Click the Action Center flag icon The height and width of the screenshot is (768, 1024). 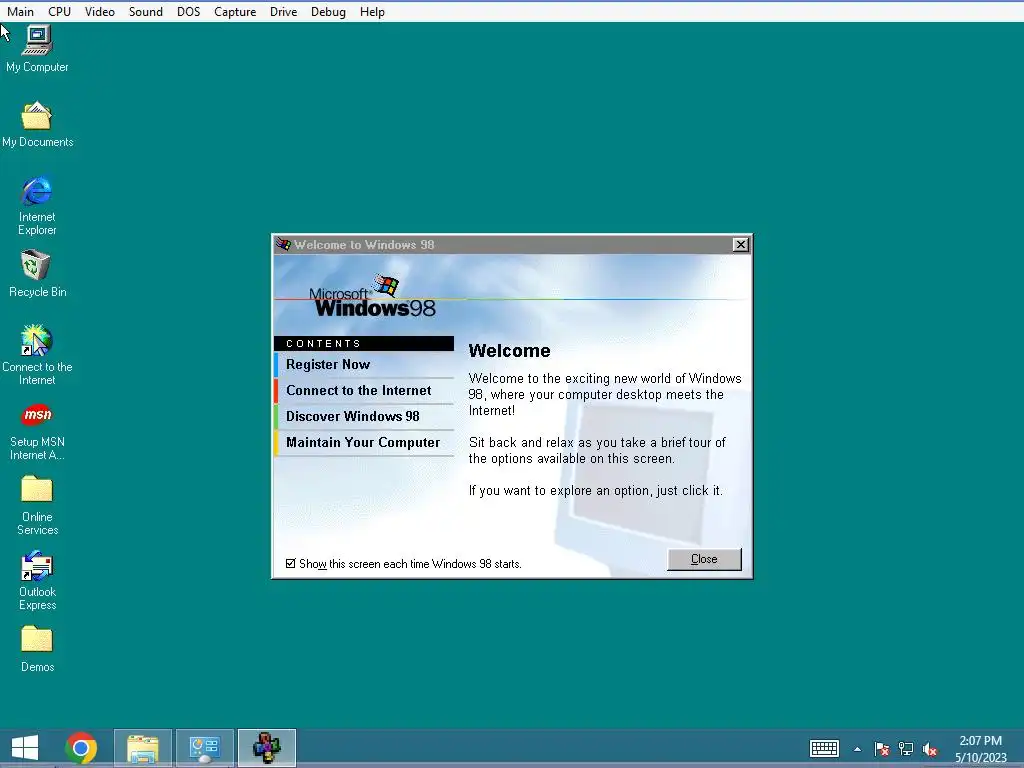(x=882, y=749)
